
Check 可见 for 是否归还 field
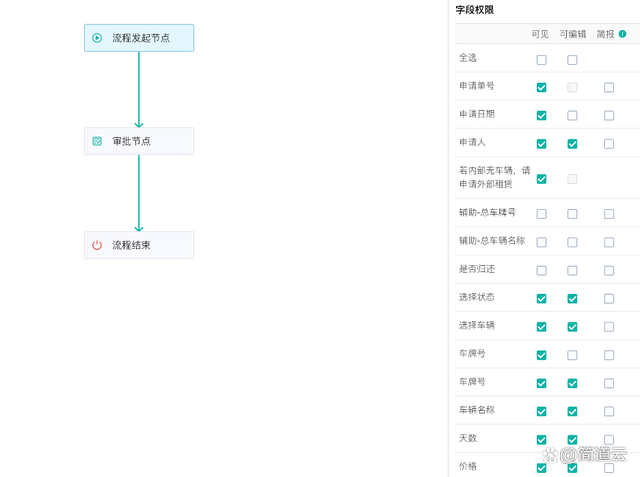pyautogui.click(x=541, y=270)
